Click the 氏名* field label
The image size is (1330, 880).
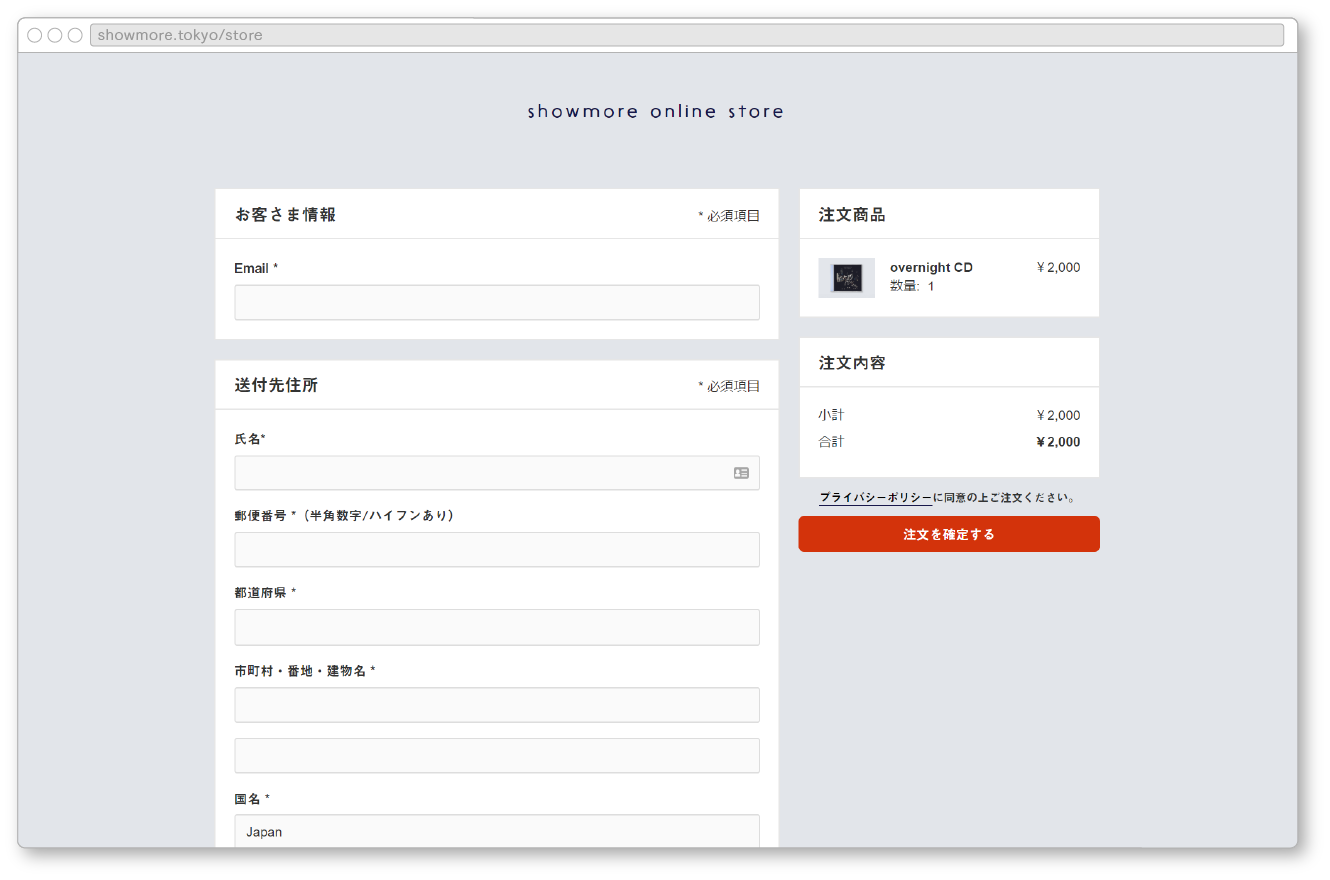(250, 439)
